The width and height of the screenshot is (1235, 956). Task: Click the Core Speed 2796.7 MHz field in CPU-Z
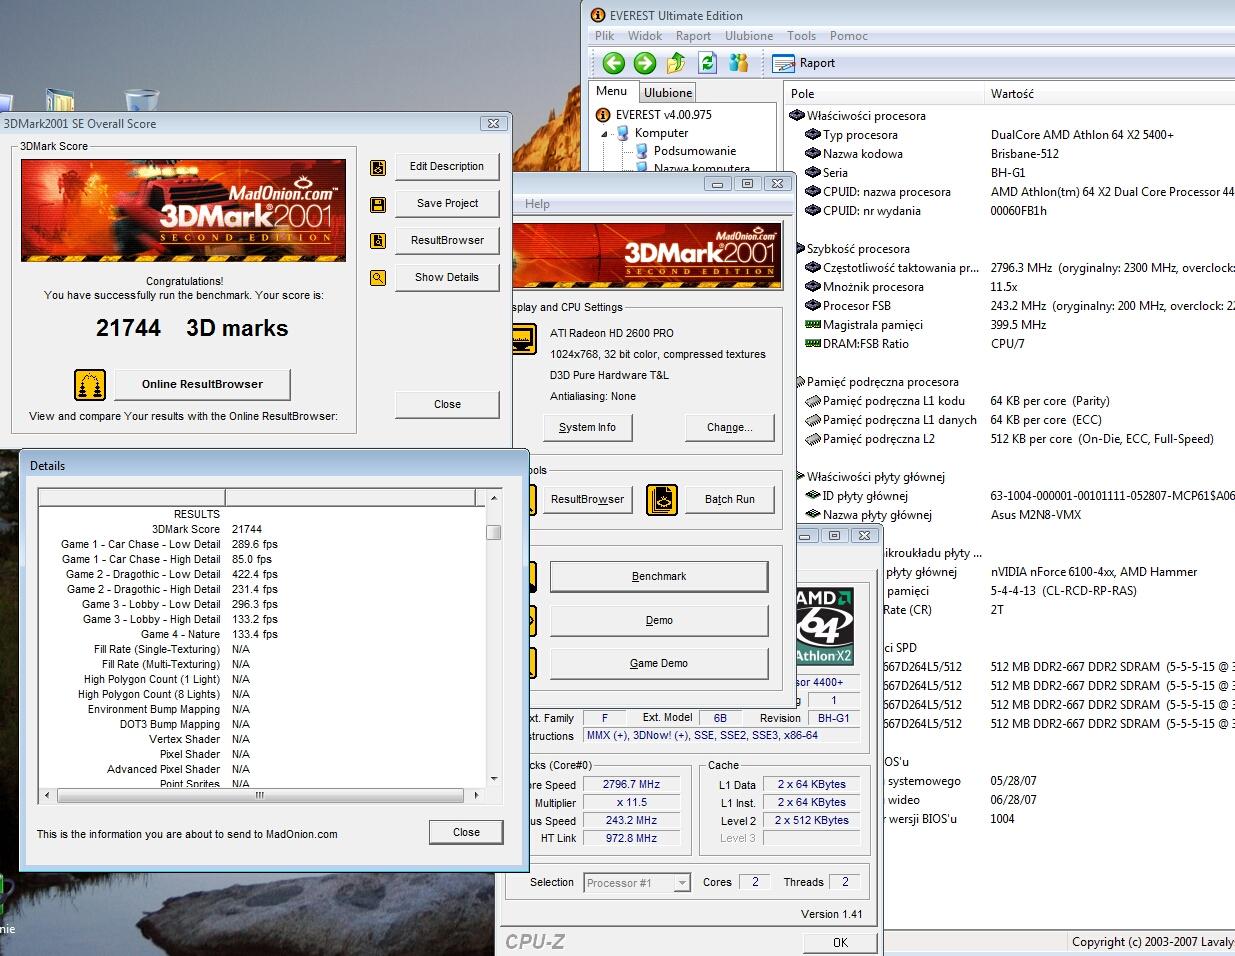[632, 785]
